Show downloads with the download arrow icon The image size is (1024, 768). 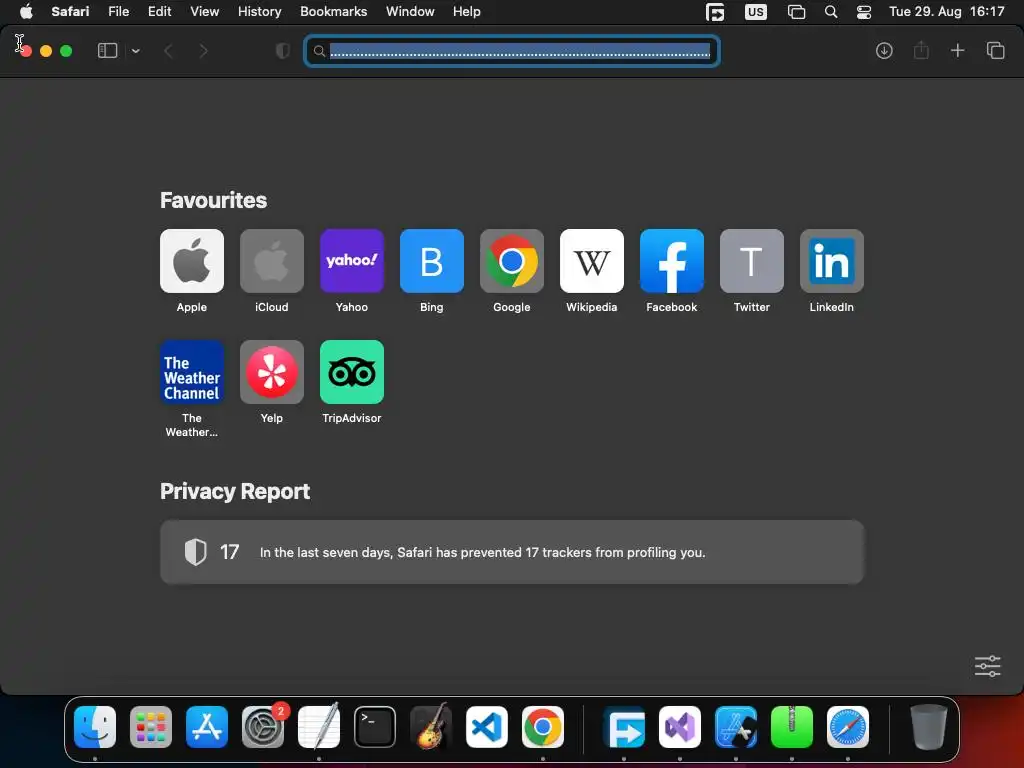coord(884,51)
